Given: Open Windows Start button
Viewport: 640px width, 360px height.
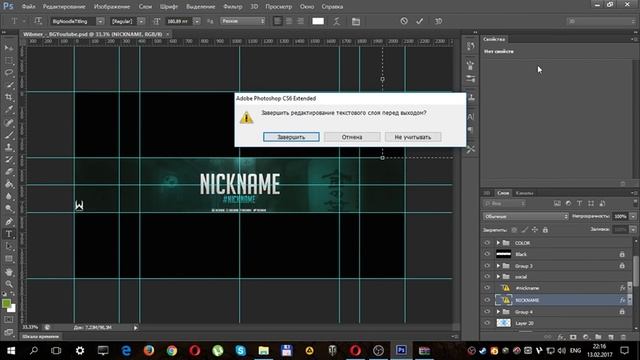Looking at the screenshot, I should 11,350.
